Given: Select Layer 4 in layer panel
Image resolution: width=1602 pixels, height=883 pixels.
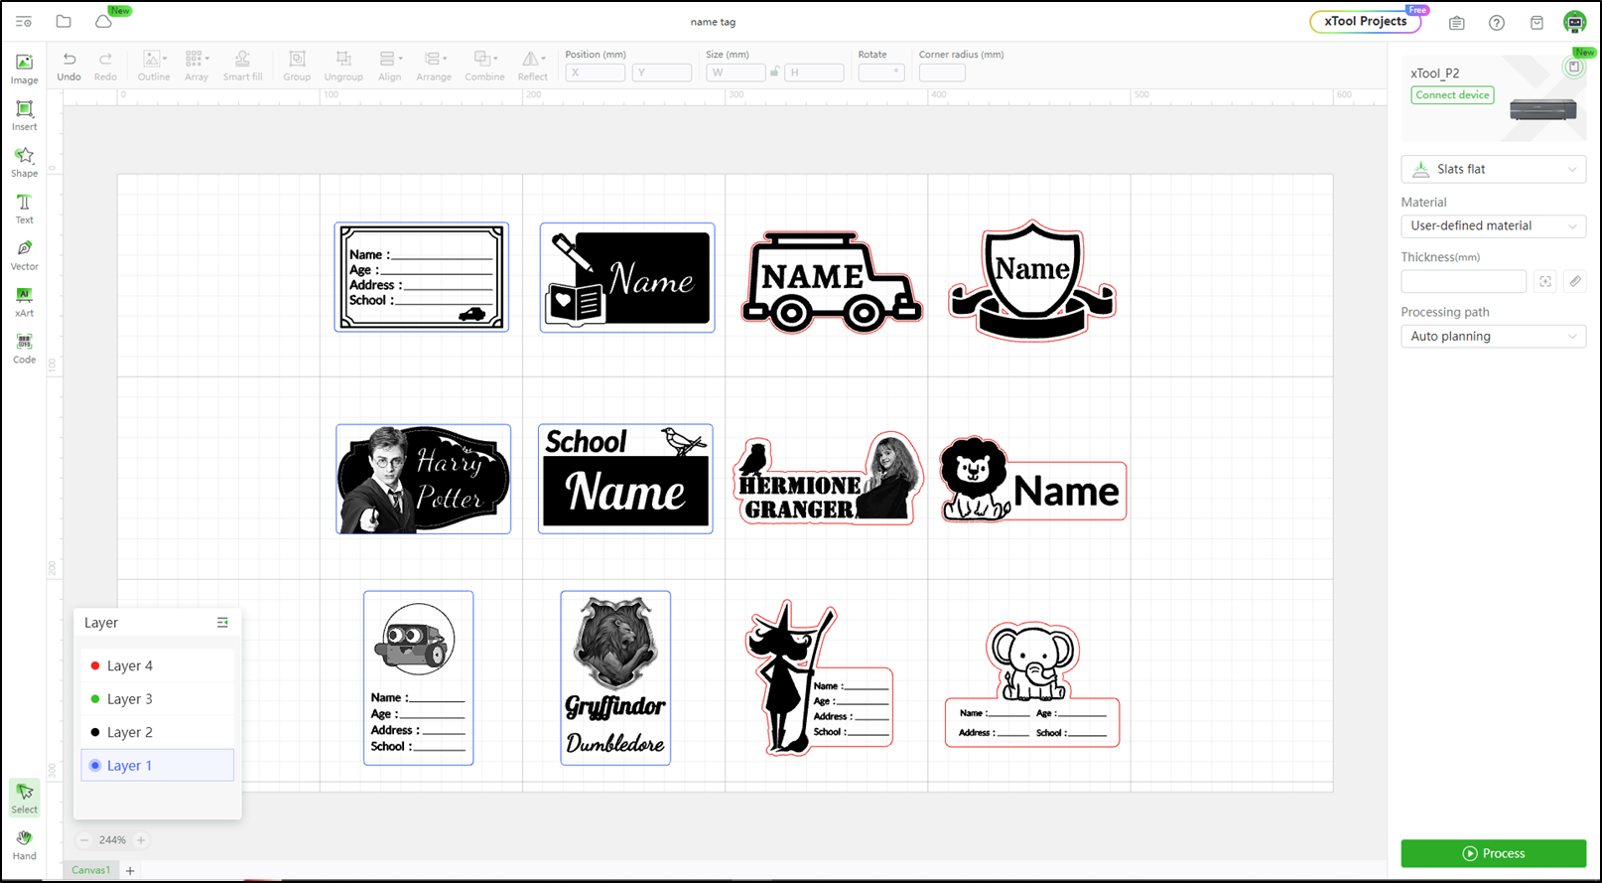Looking at the screenshot, I should click(157, 666).
